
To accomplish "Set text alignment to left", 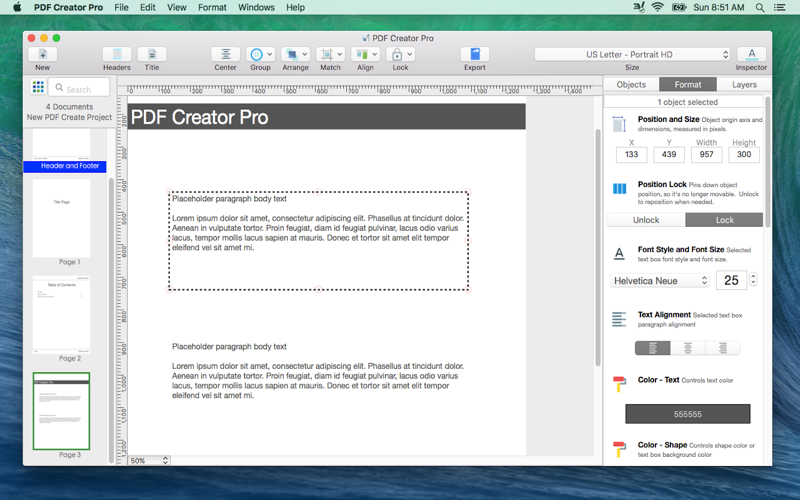I will click(653, 348).
